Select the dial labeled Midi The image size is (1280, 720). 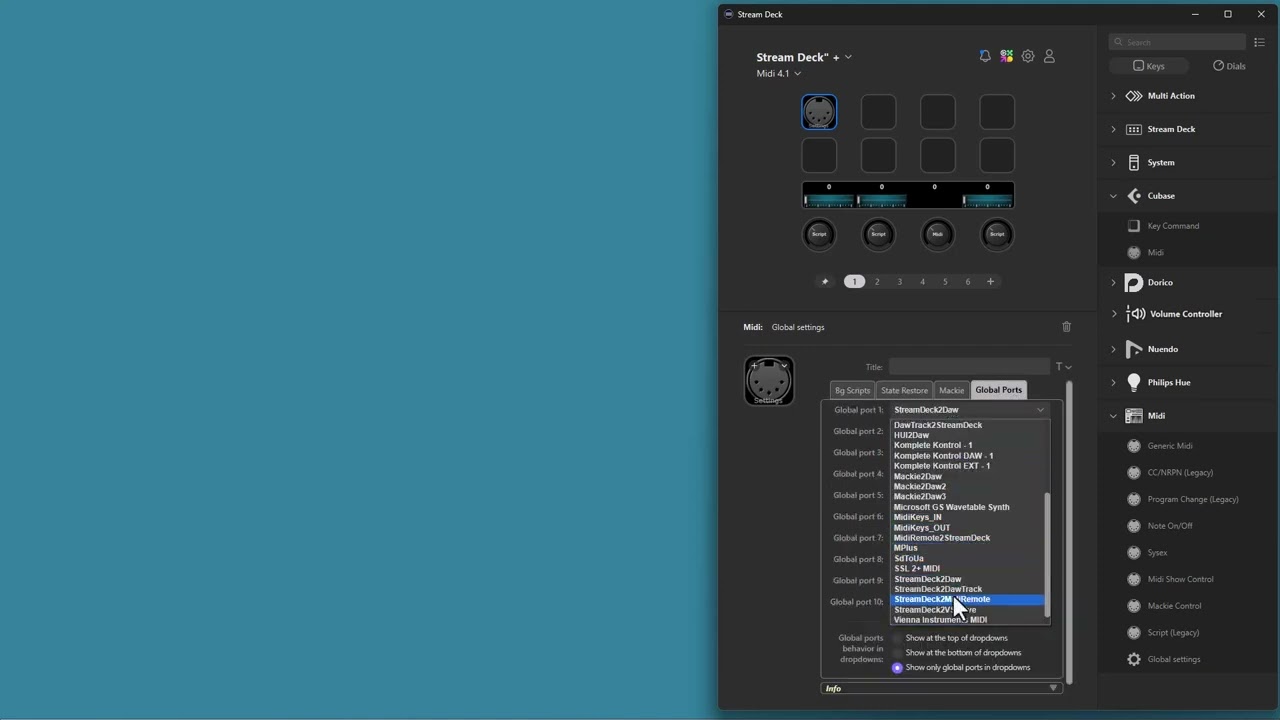(x=937, y=234)
